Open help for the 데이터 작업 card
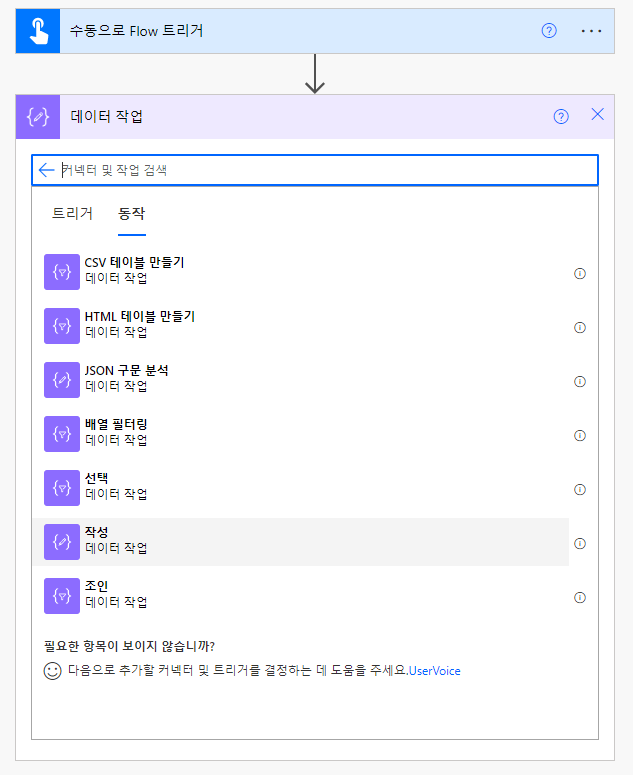The height and width of the screenshot is (775, 633). [x=561, y=117]
